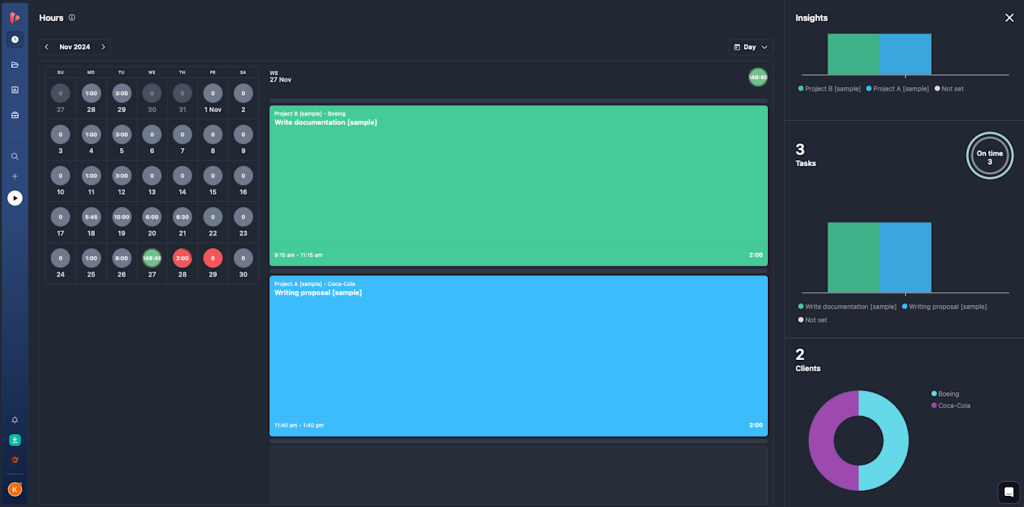The height and width of the screenshot is (507, 1024).
Task: Click the cyan Boeing donut segment
Action: point(895,440)
